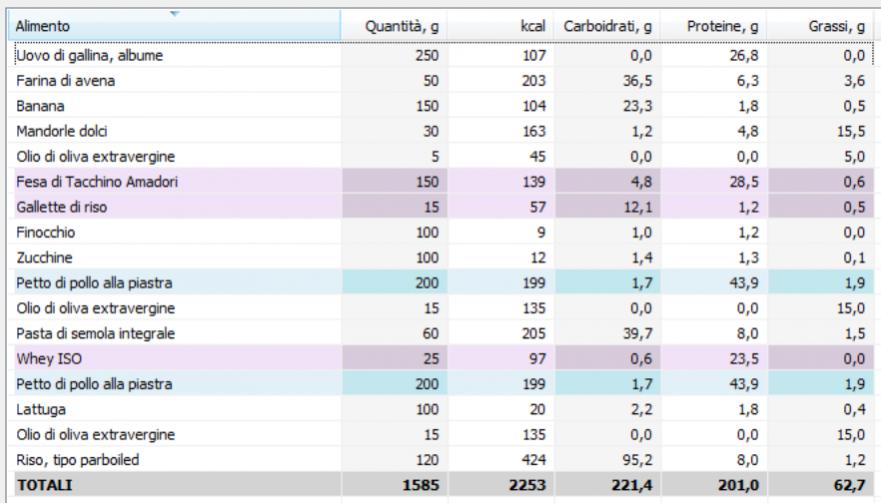Click the Grassi, g column header
This screenshot has height=503, width=881.
click(x=837, y=27)
